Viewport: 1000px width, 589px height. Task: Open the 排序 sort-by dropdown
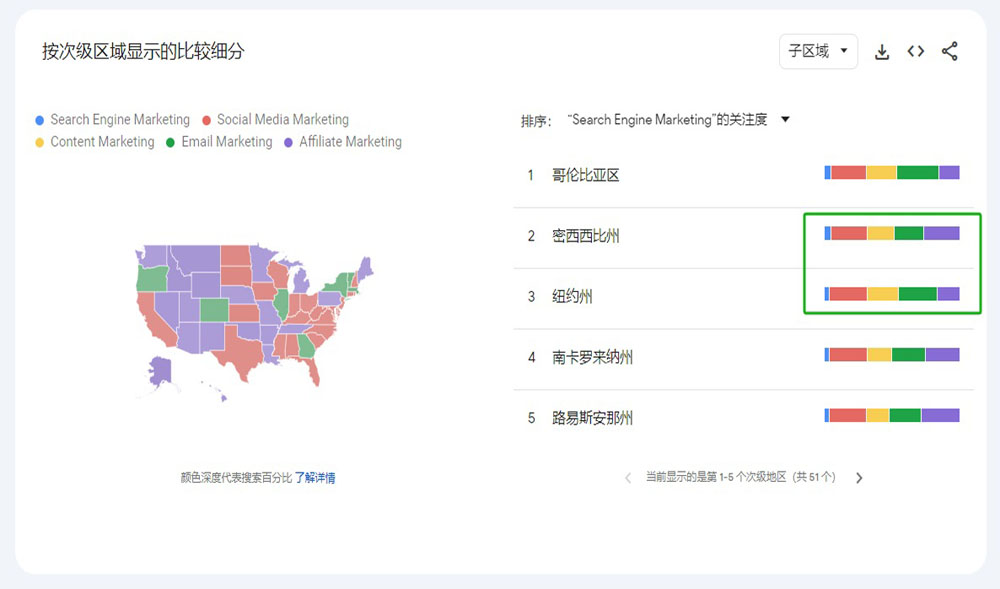[x=679, y=120]
